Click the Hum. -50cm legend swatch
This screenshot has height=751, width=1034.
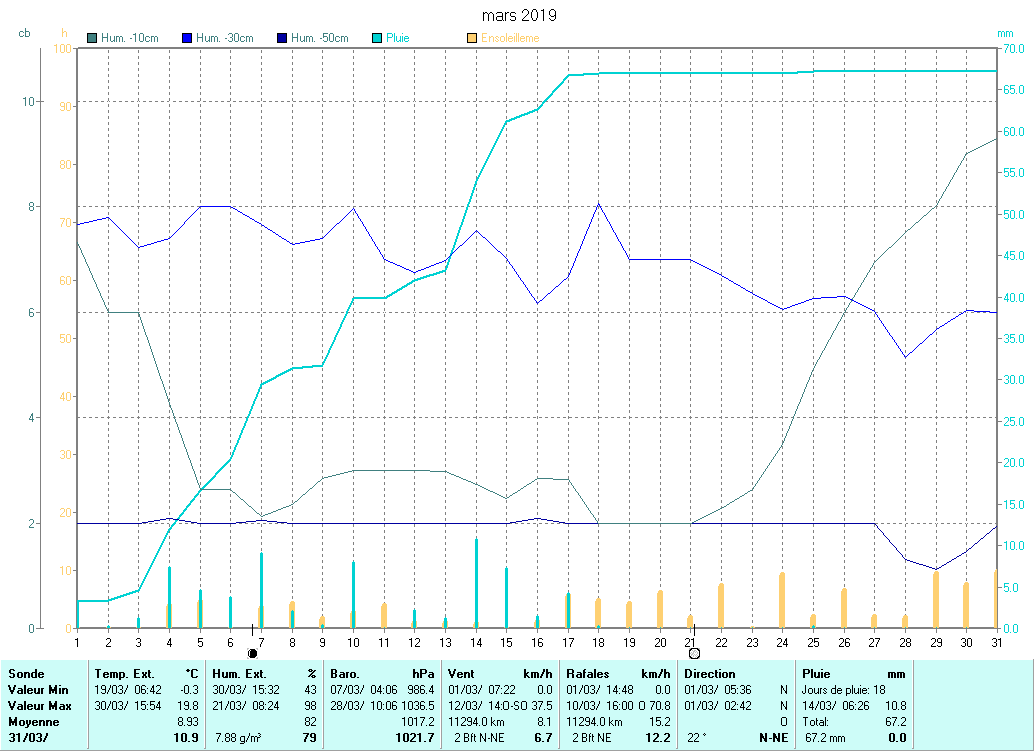click(282, 39)
